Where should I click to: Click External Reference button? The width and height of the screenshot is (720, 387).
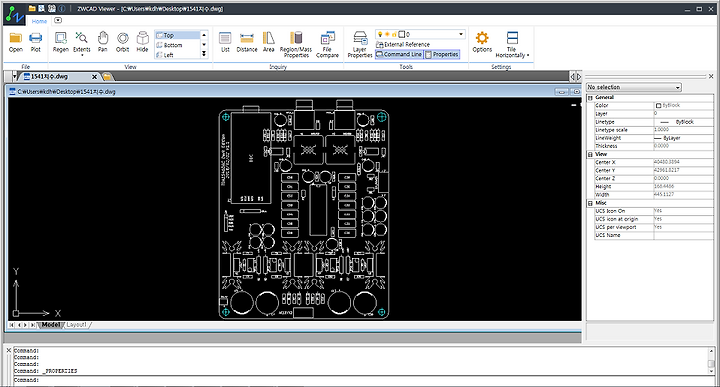pyautogui.click(x=403, y=45)
